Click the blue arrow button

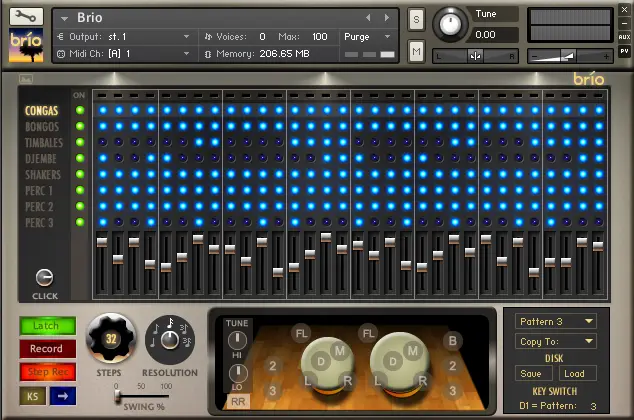coord(63,396)
